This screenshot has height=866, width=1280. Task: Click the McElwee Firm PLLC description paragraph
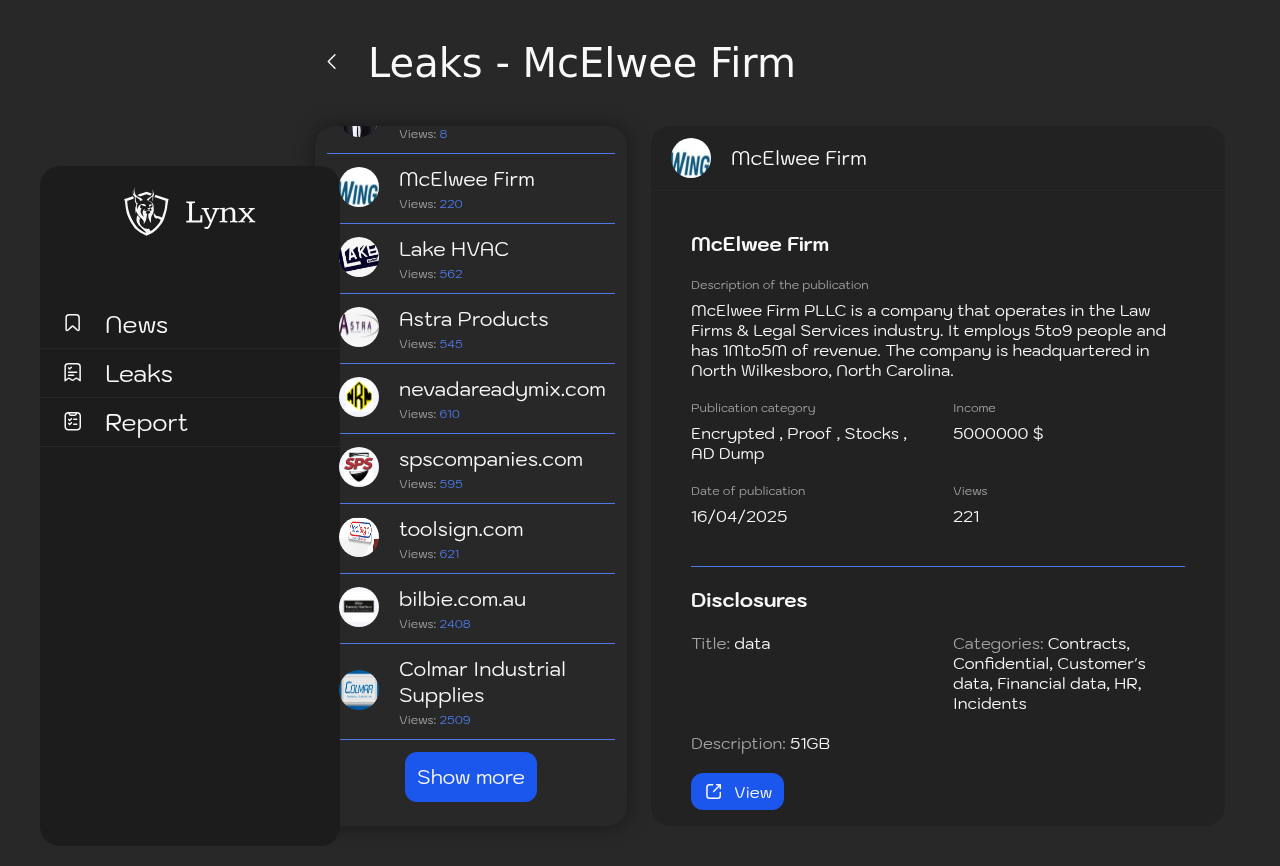(930, 340)
